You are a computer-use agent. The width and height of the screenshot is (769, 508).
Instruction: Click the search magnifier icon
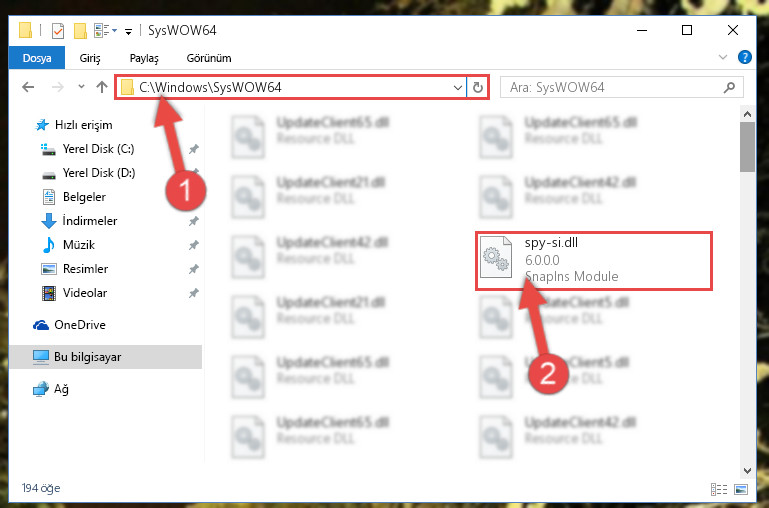tap(729, 88)
